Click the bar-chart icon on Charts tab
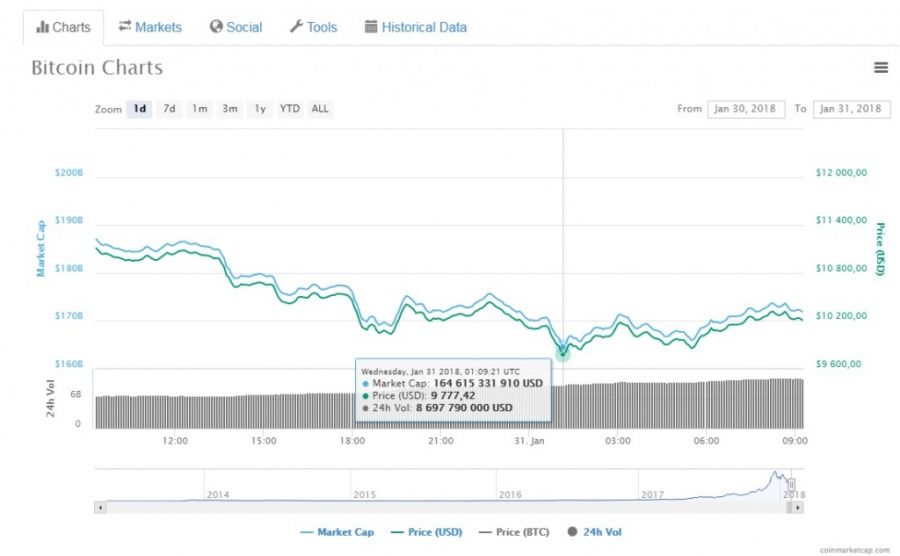 pos(42,27)
